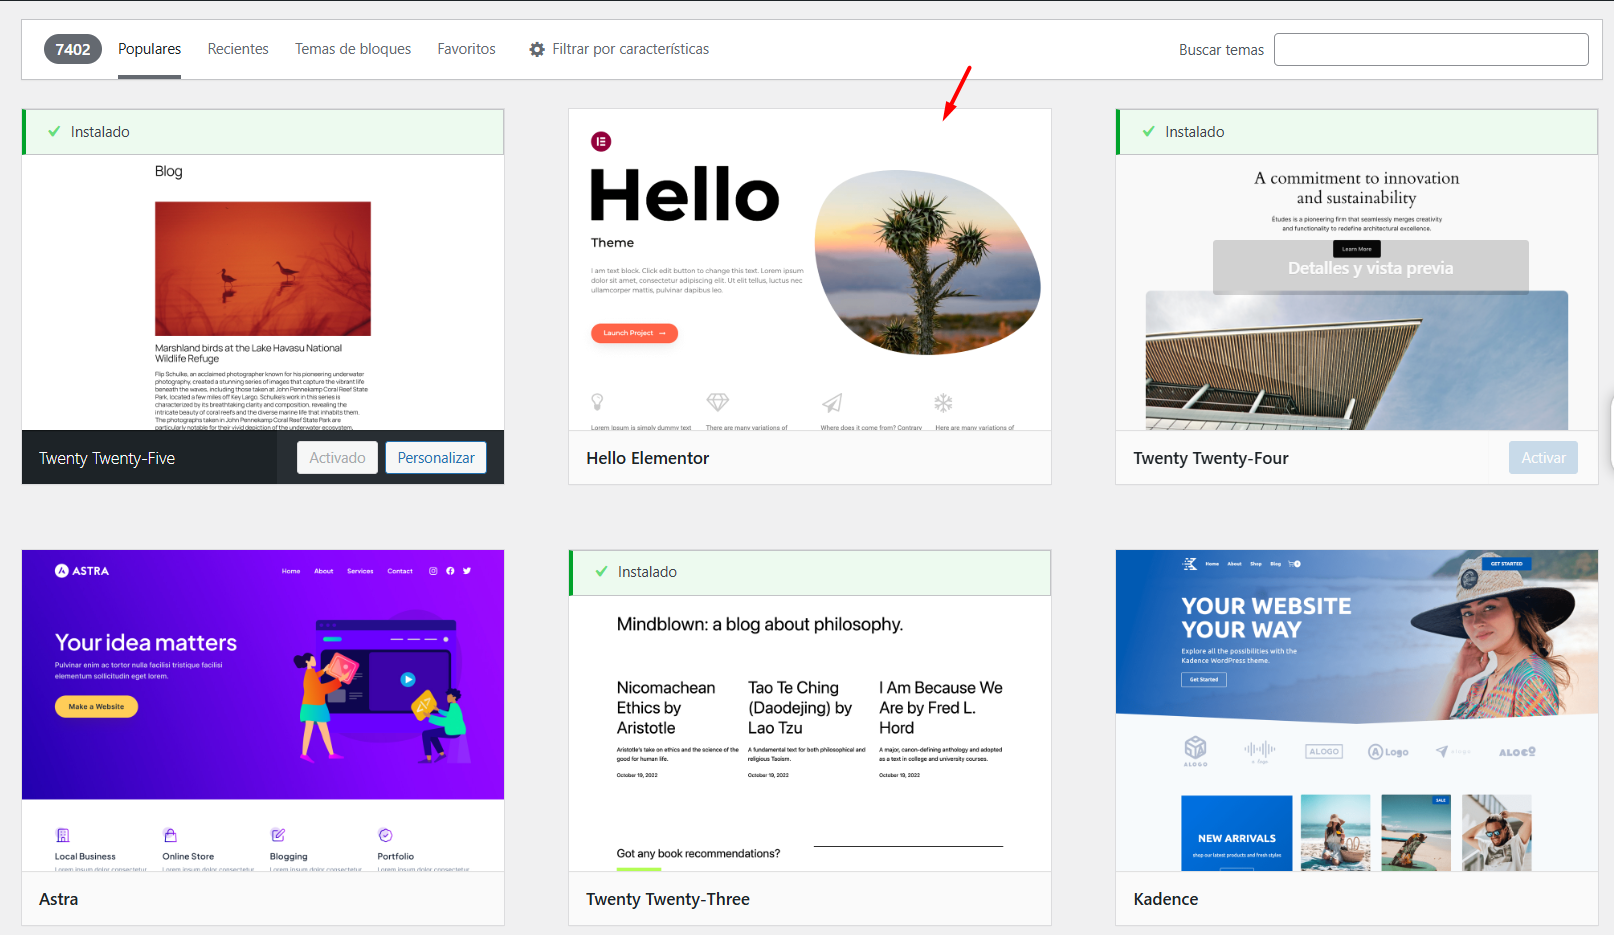Click the green checkmark on Twenty Twenty-Three Instalado banner
Screen dimensions: 1614x935
(x=601, y=572)
